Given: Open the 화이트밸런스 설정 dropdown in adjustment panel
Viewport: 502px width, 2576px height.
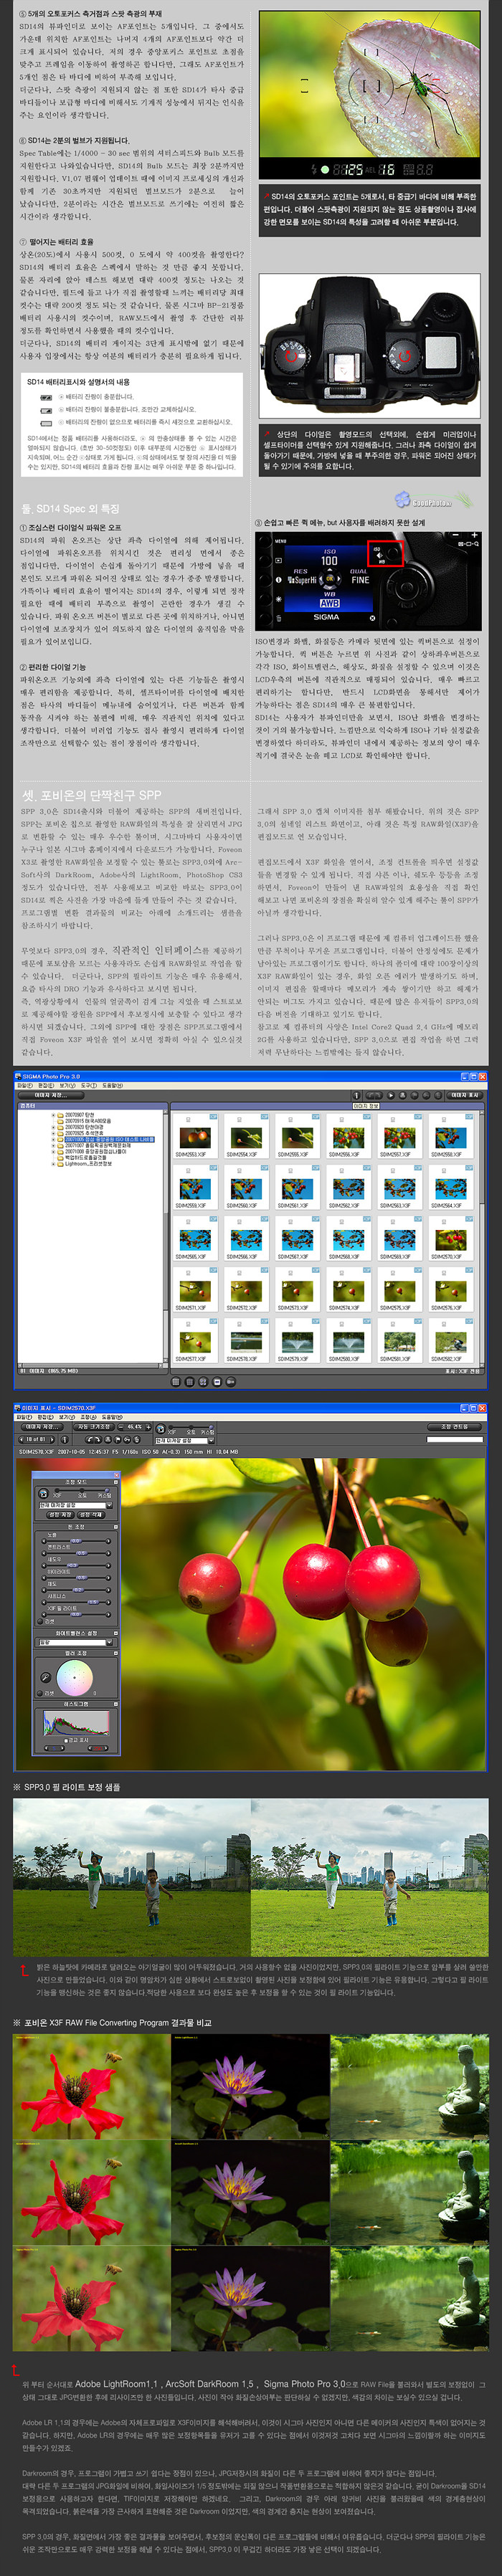Looking at the screenshot, I should 76,1642.
